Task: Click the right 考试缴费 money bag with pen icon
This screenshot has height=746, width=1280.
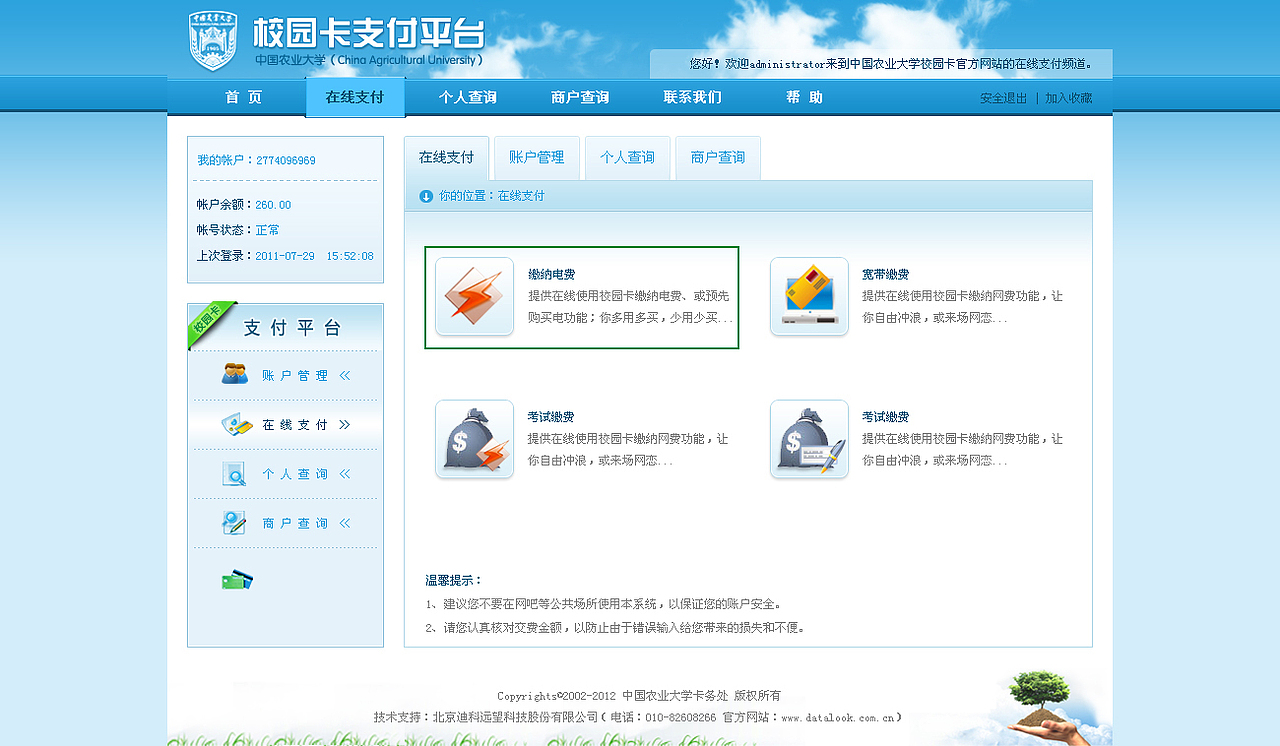Action: pos(809,439)
